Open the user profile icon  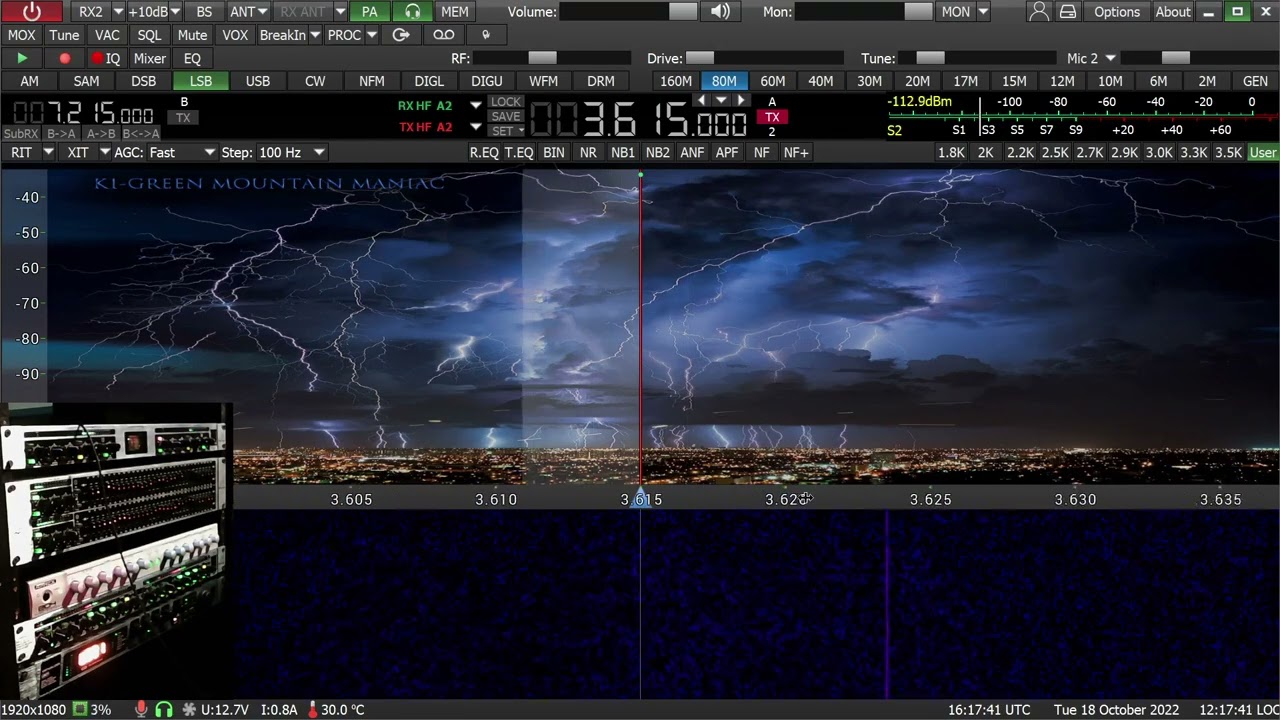(x=1039, y=12)
